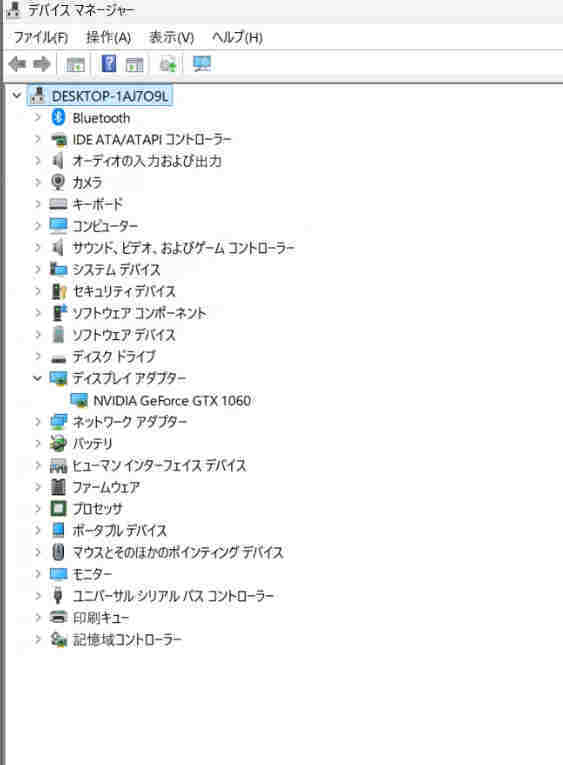This screenshot has height=765, width=563.
Task: Select the キーボード tree item
Action: point(97,204)
